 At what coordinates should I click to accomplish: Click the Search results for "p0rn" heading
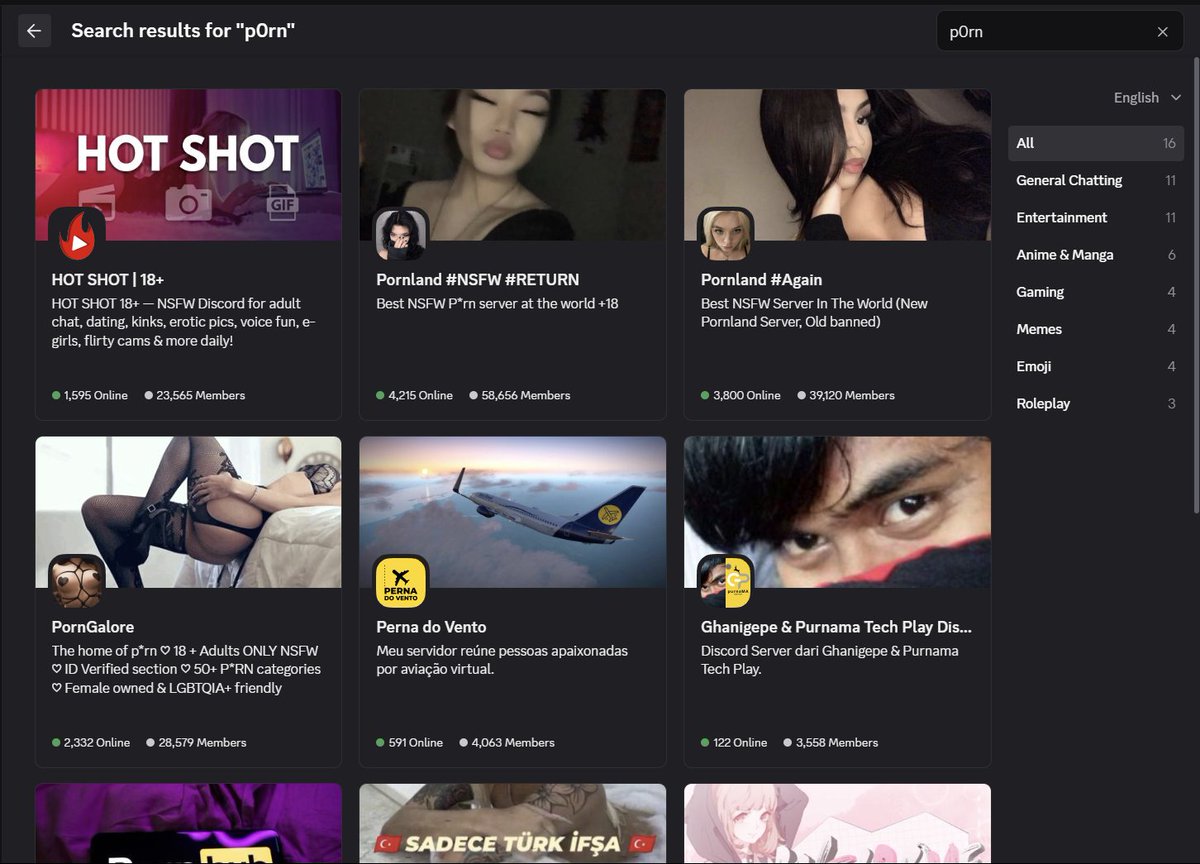point(183,31)
